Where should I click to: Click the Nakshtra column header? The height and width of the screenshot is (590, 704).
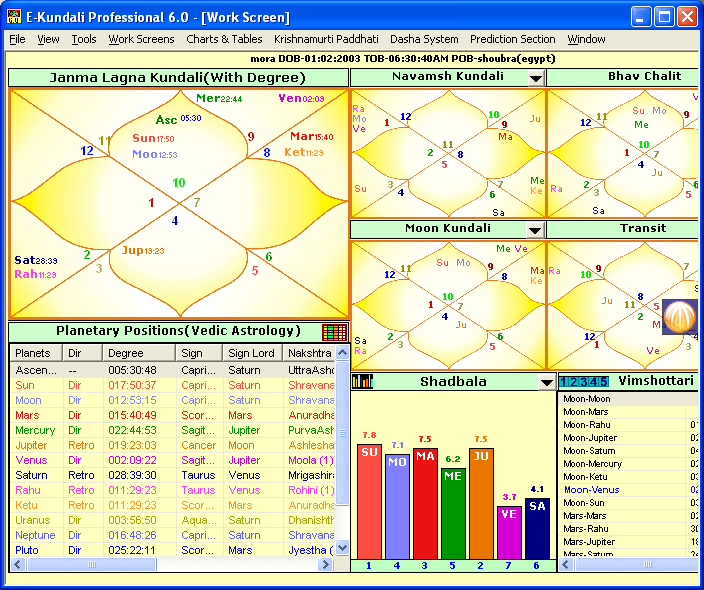pos(309,353)
